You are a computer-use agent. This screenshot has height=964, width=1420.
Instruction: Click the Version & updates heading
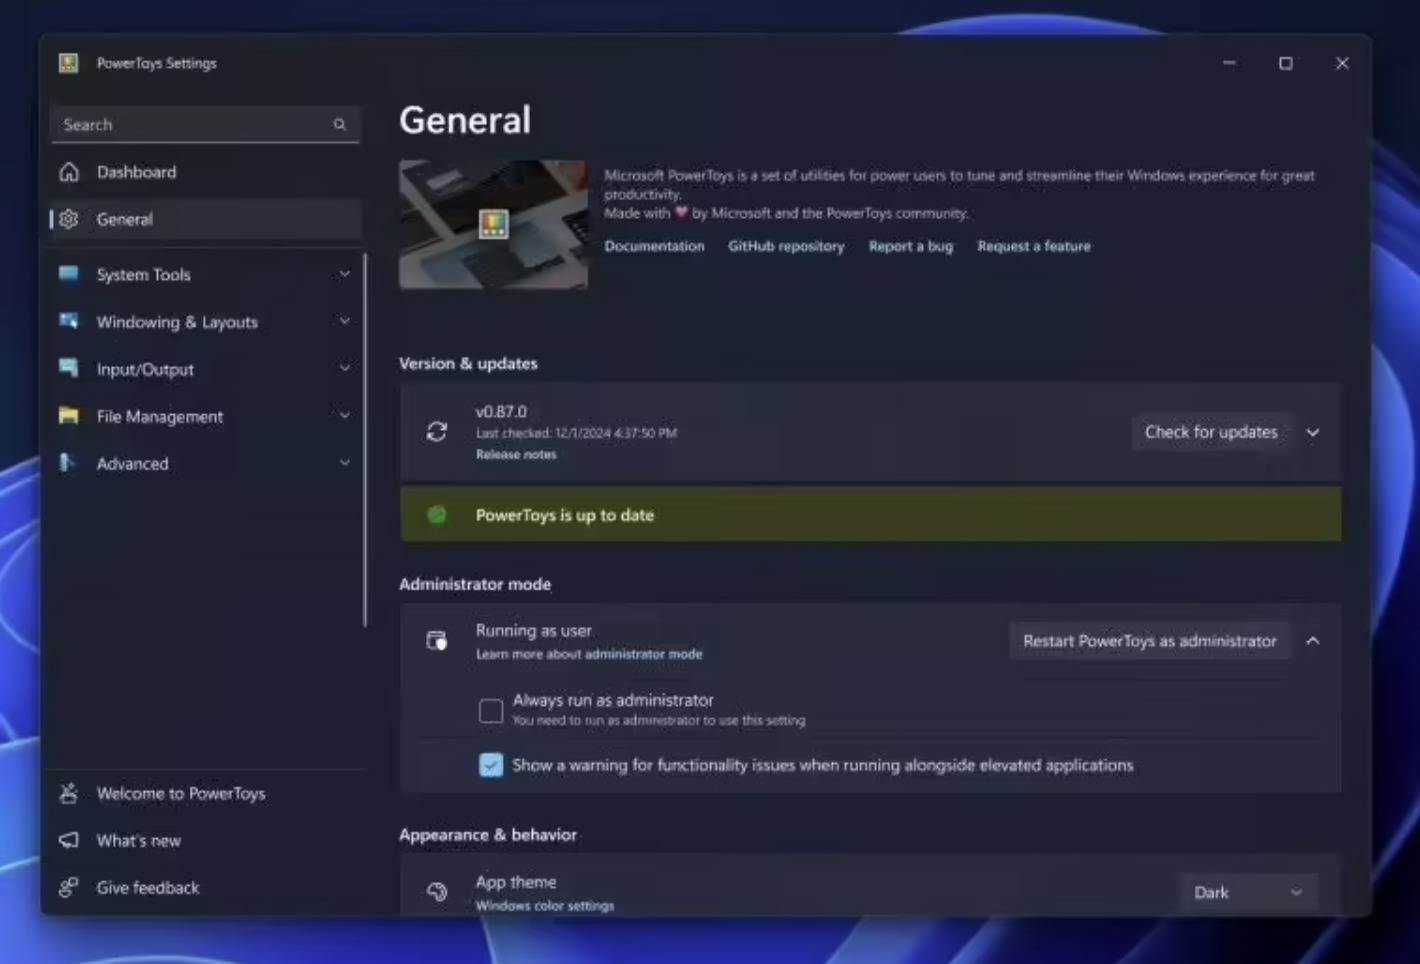point(468,363)
